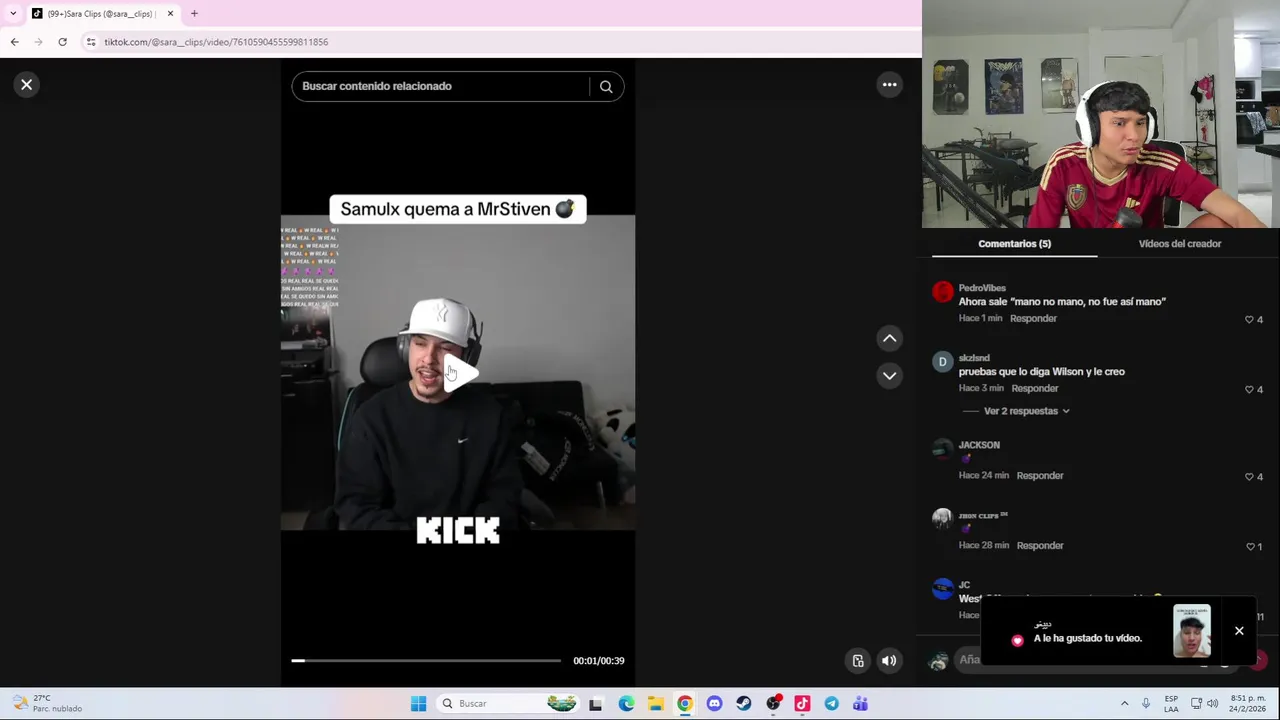Image resolution: width=1280 pixels, height=720 pixels.
Task: Close the Sara Clips browser tab
Action: [x=170, y=14]
